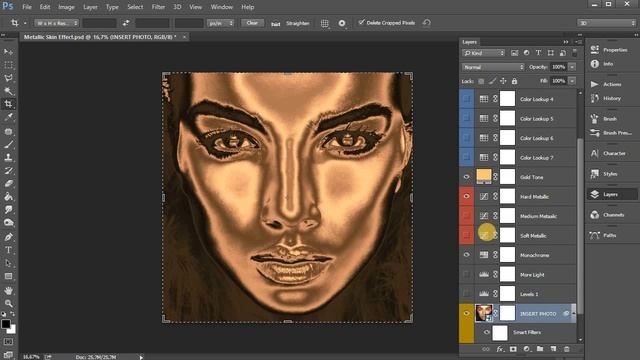Hide the INSERT PHOTO layer
Image resolution: width=640 pixels, height=360 pixels.
click(466, 313)
